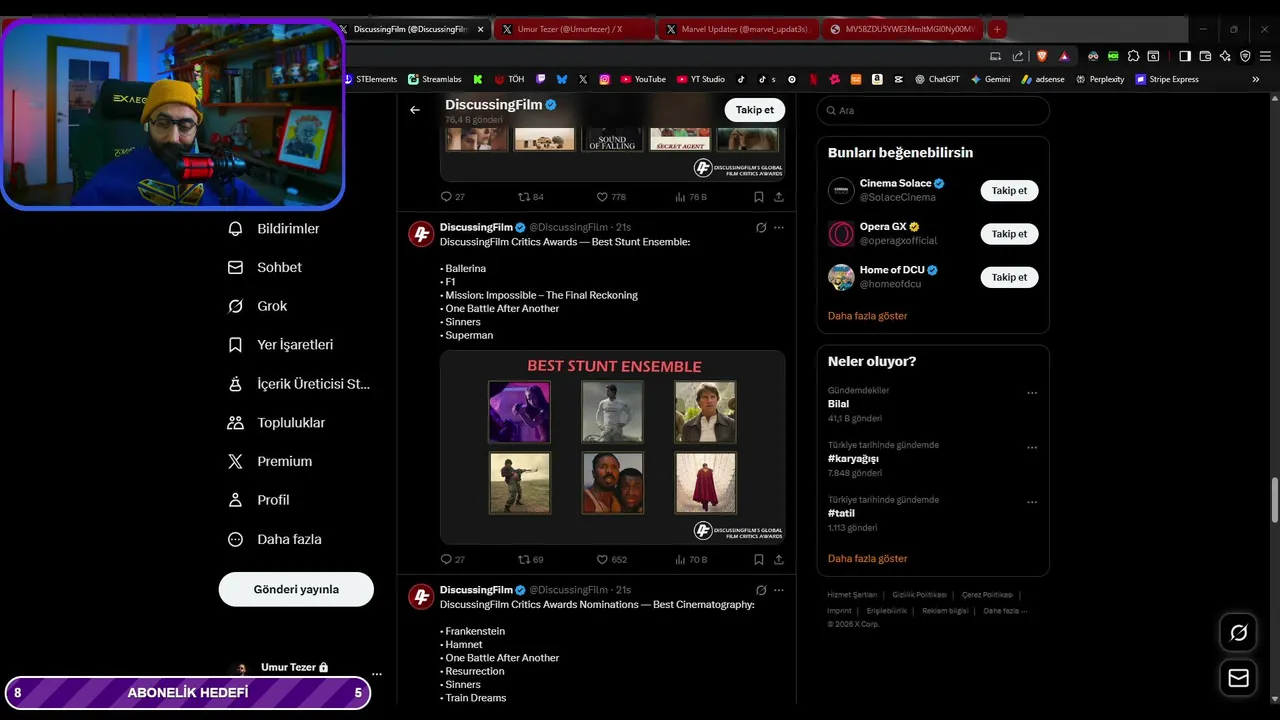Close the DiscussingFilm browser tab
Image resolution: width=1280 pixels, height=720 pixels.
(480, 30)
